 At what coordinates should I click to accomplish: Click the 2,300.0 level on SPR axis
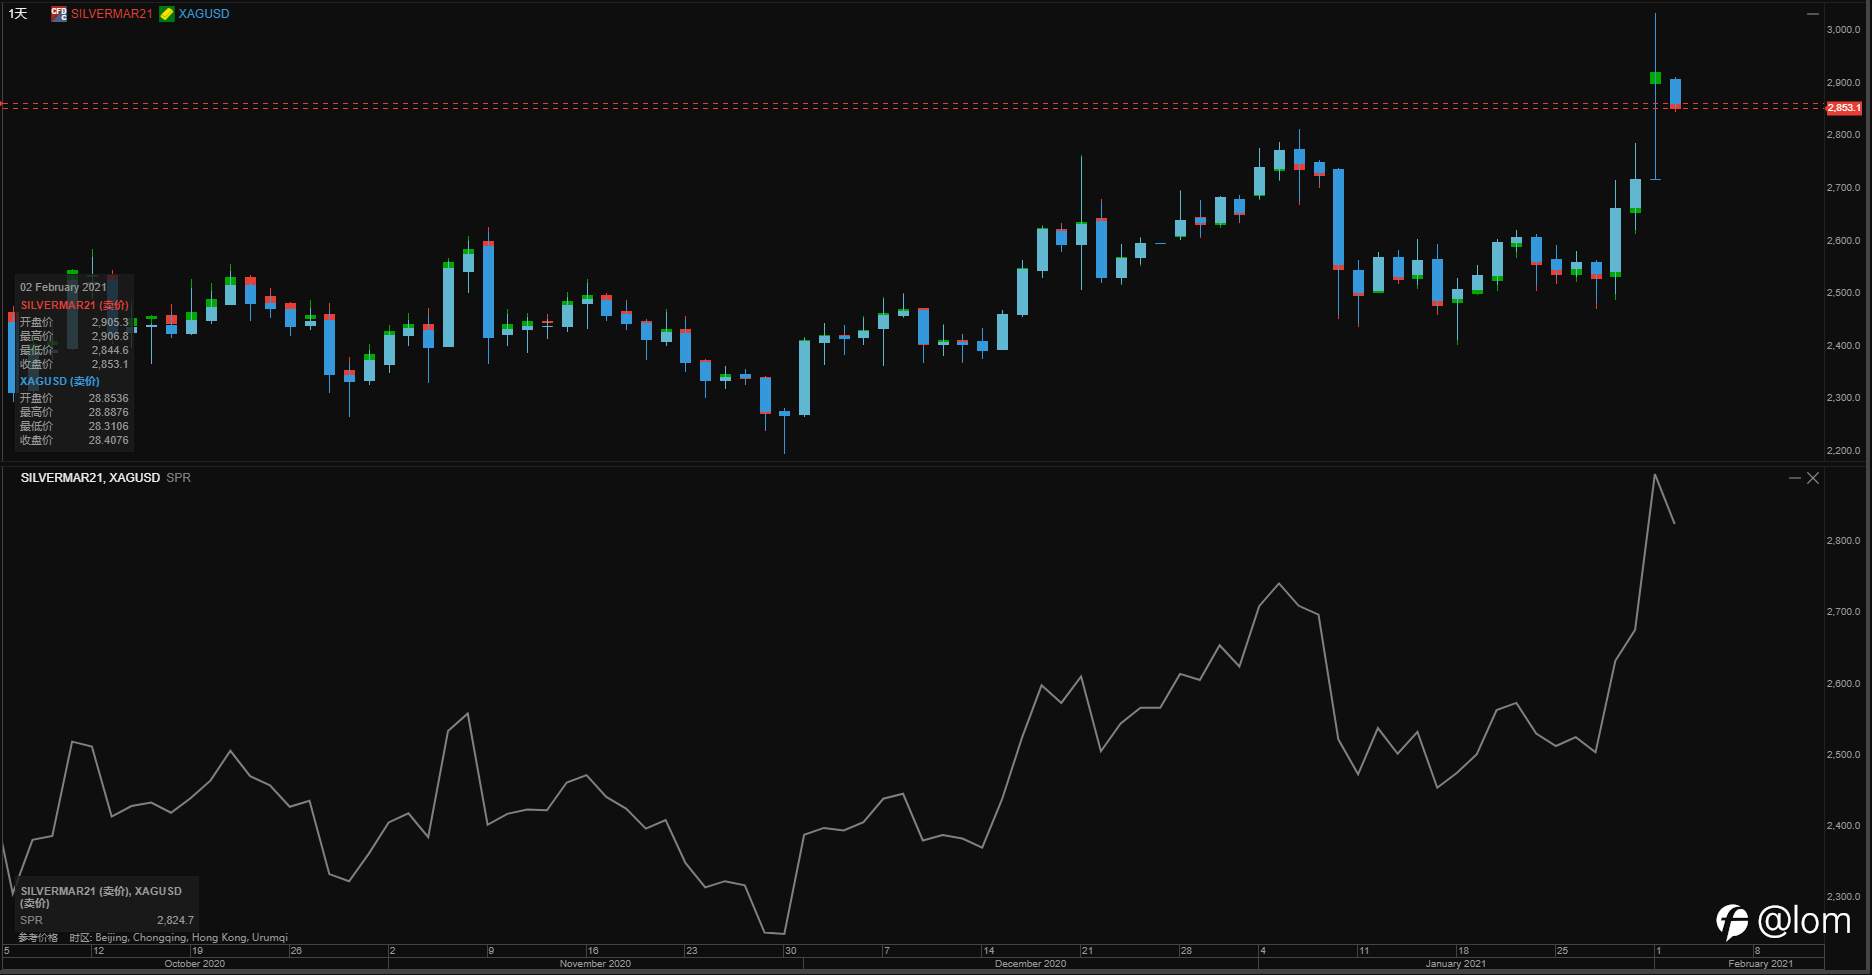coord(1843,897)
